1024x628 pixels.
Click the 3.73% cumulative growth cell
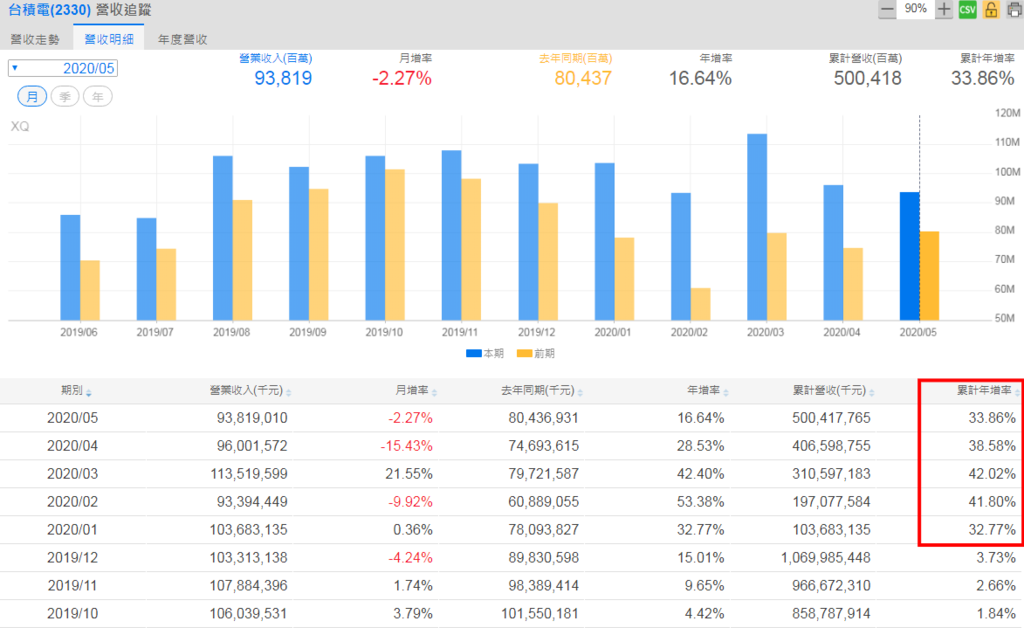point(996,558)
